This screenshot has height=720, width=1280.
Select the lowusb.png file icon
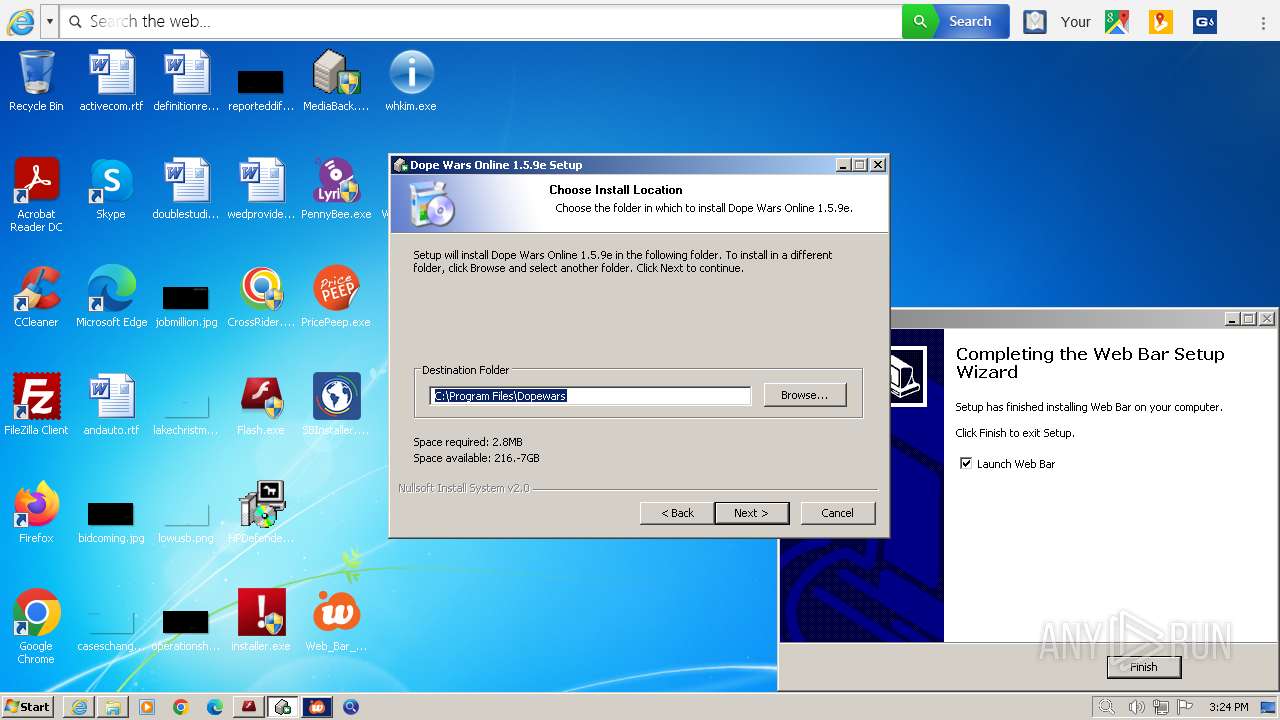point(186,520)
